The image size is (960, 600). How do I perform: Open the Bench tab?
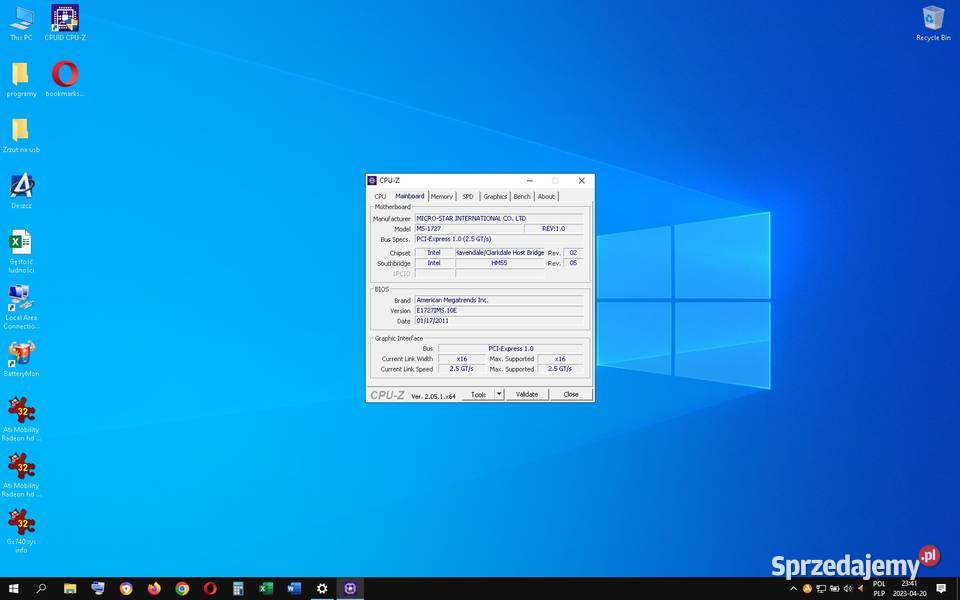[x=522, y=197]
